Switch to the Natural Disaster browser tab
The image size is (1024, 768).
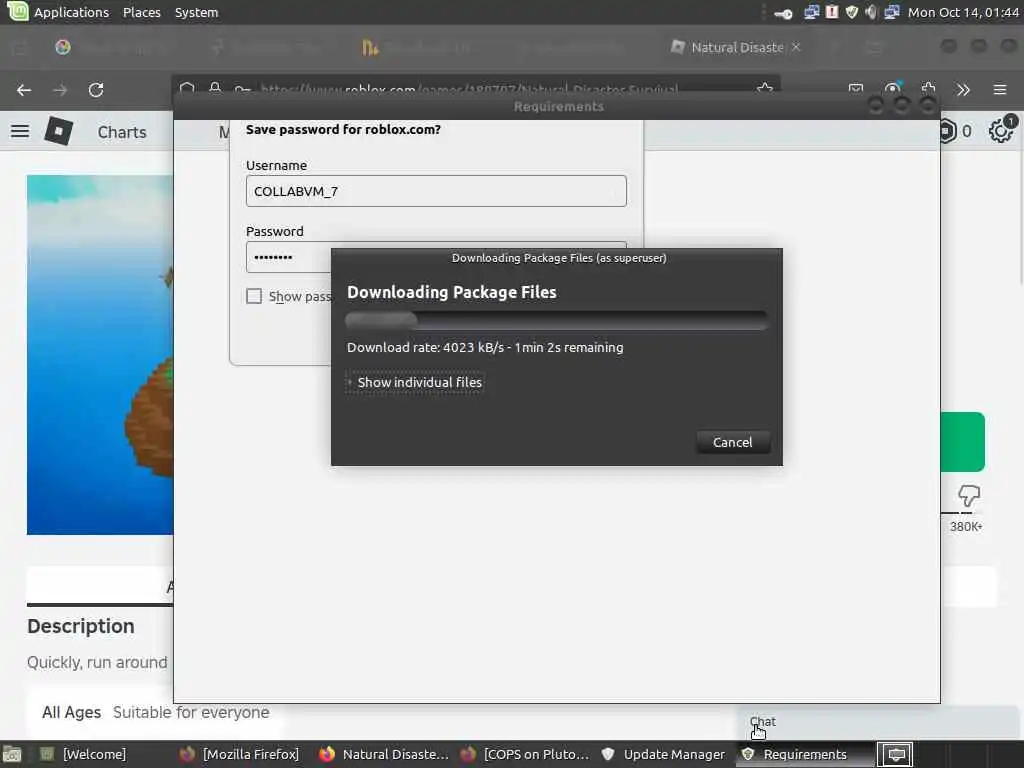(736, 47)
